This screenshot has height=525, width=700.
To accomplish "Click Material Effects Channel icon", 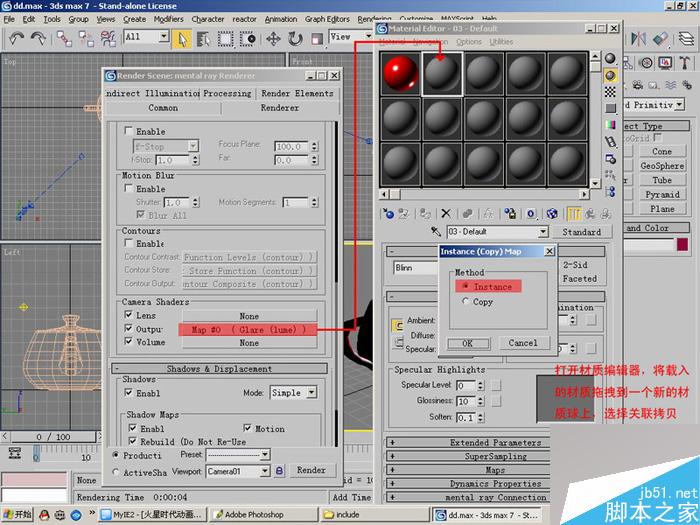I will [x=531, y=214].
